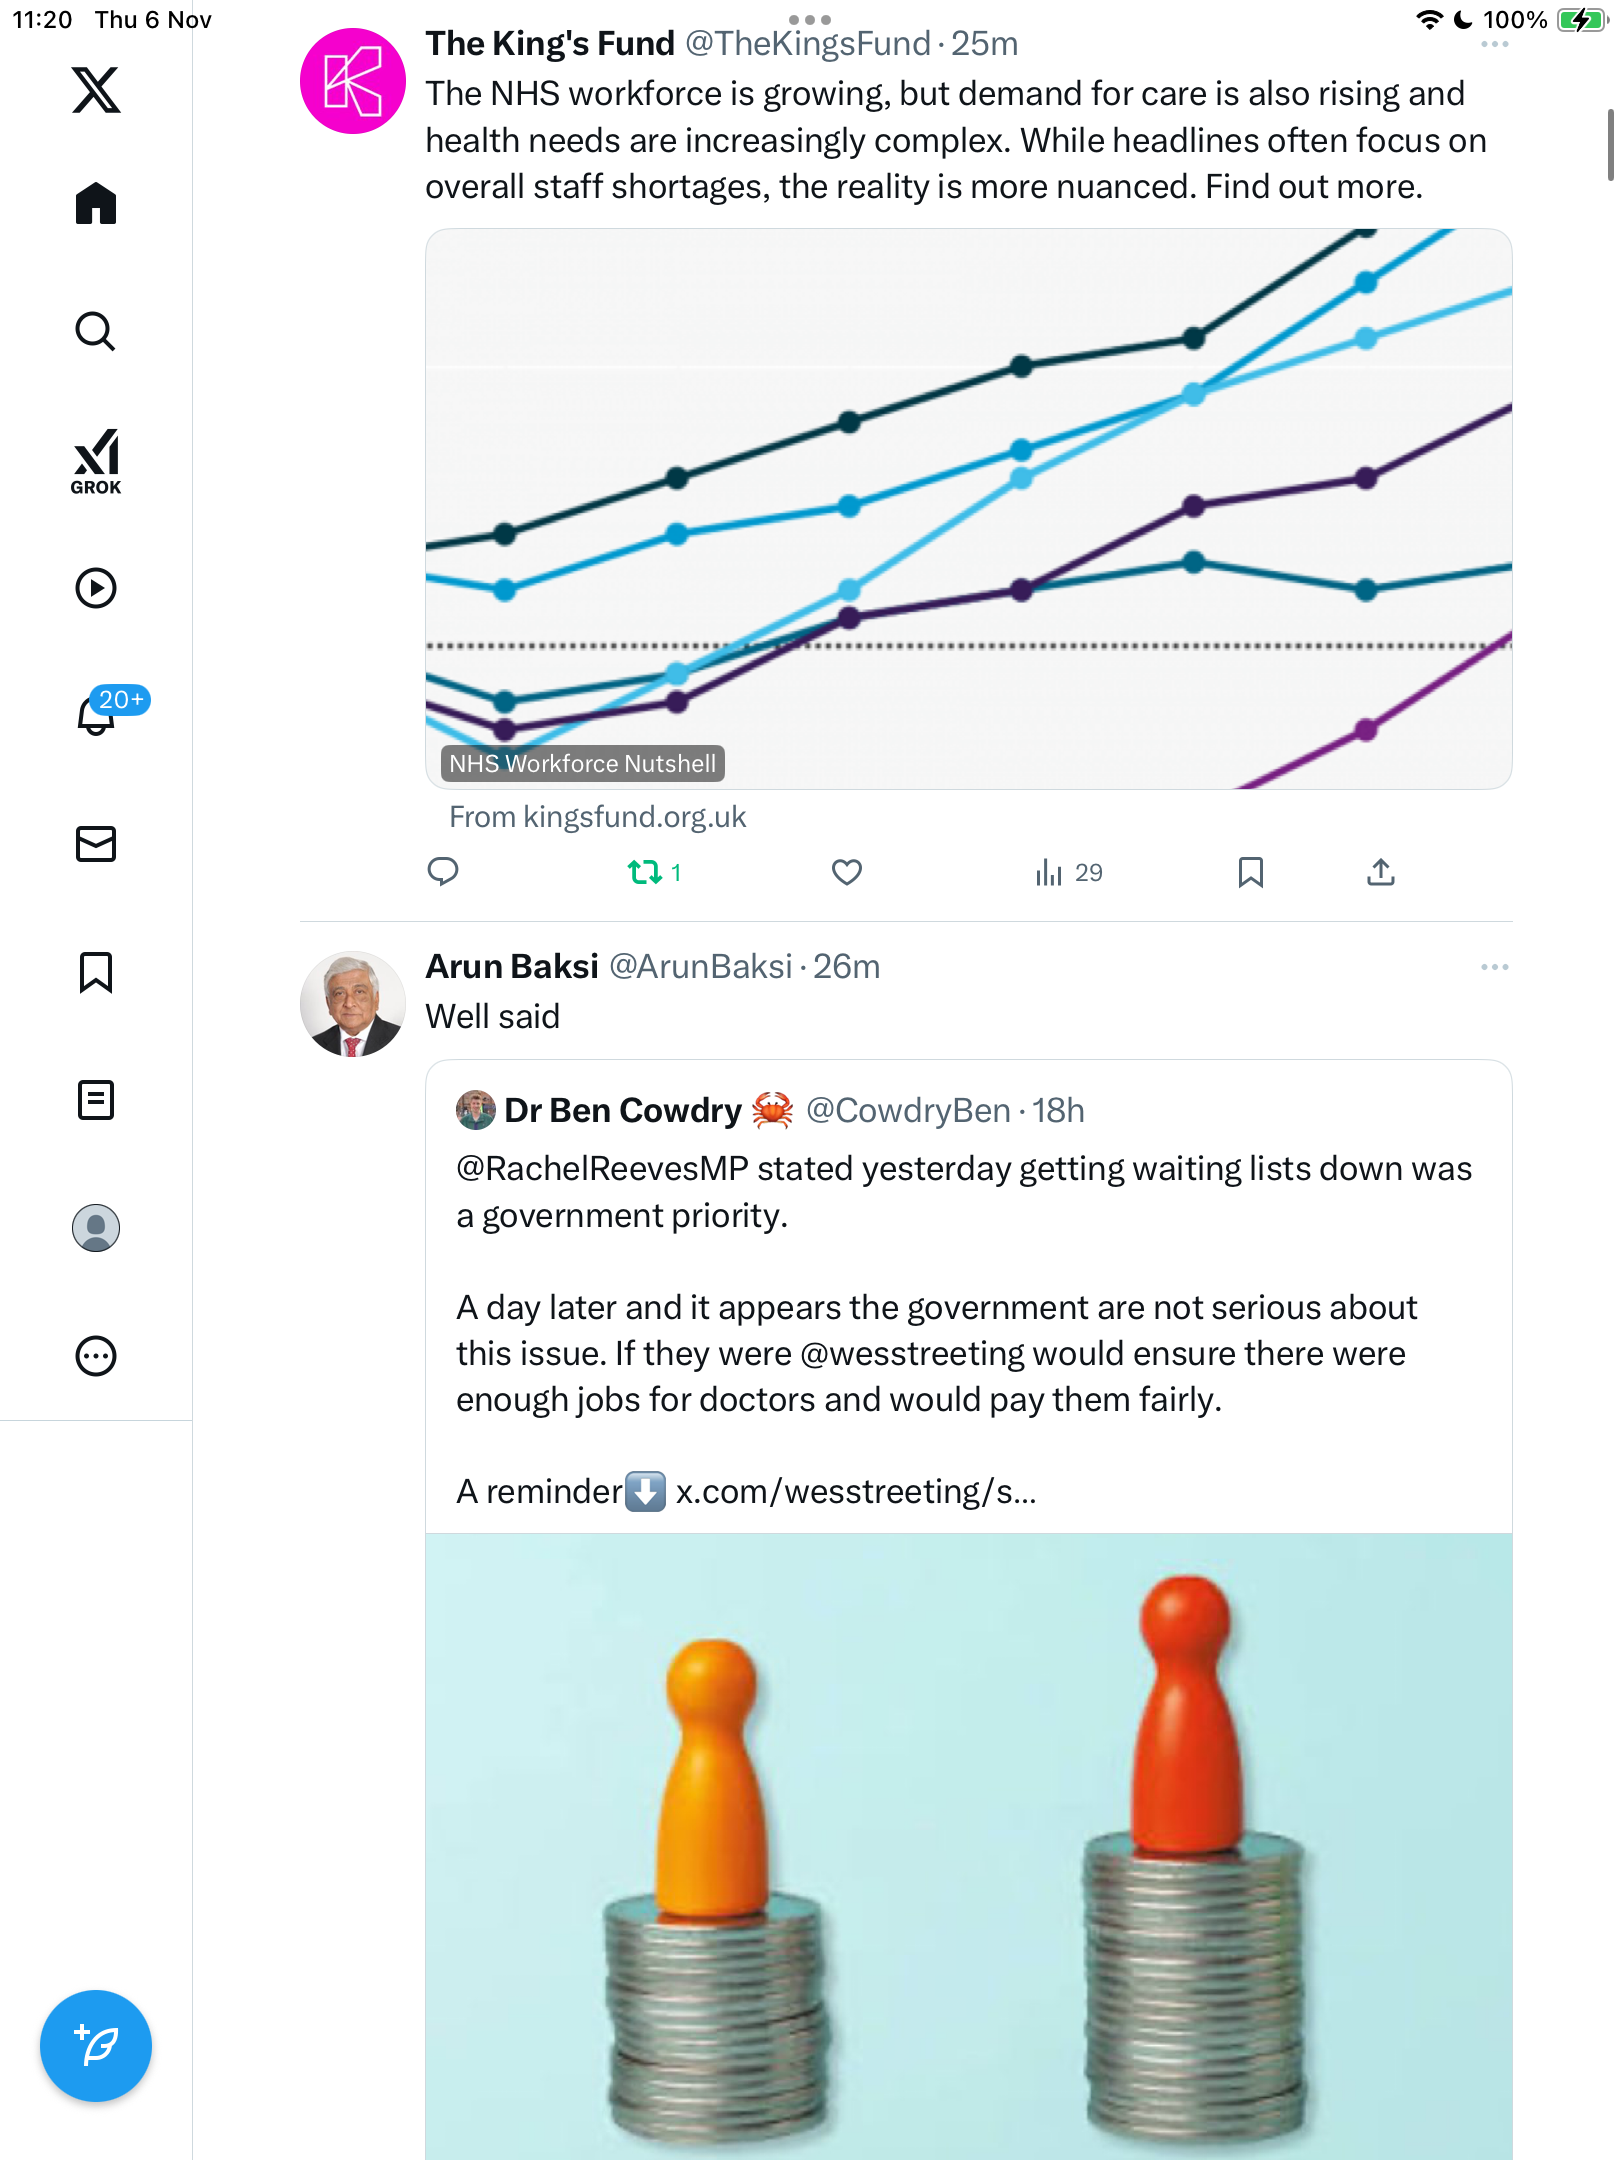Like The King's Fund post
This screenshot has height=2160, width=1620.
point(846,873)
